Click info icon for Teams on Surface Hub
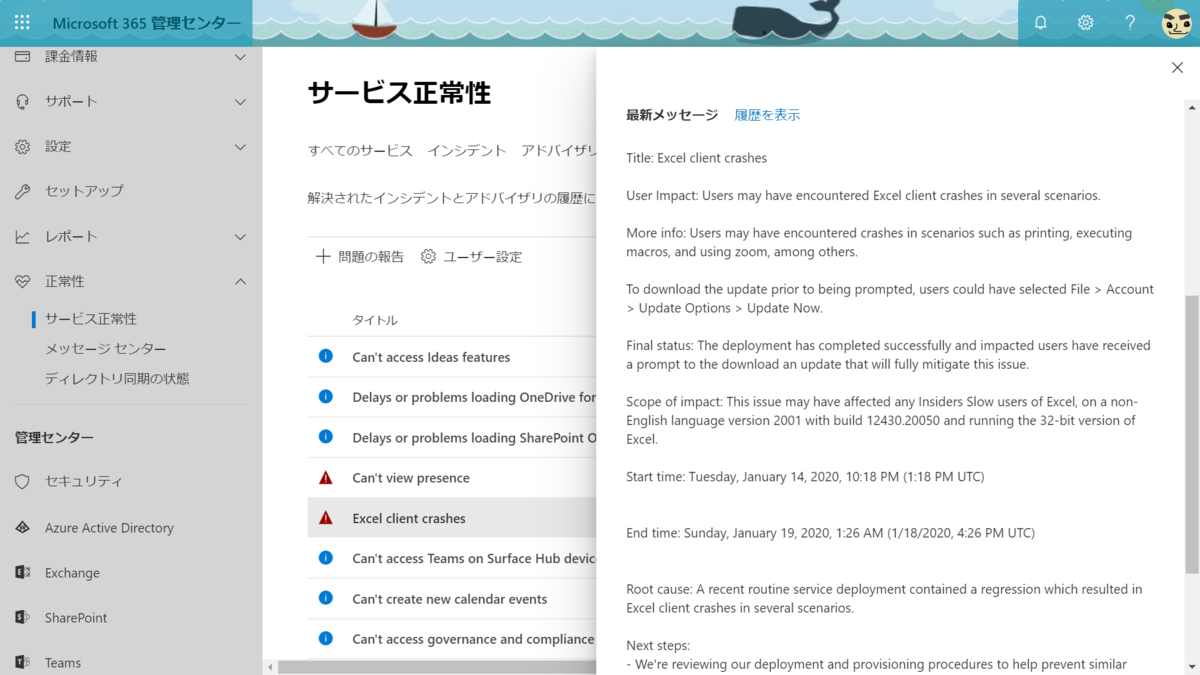1200x675 pixels. point(325,558)
